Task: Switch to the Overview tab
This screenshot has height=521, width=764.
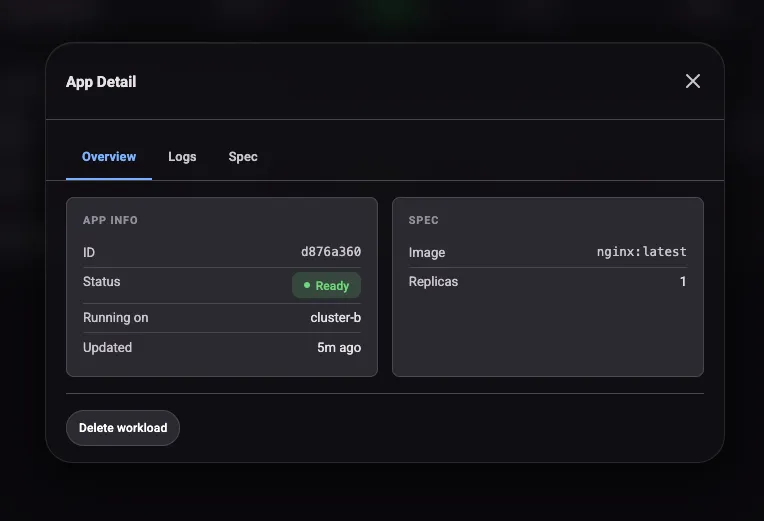Action: (x=109, y=157)
